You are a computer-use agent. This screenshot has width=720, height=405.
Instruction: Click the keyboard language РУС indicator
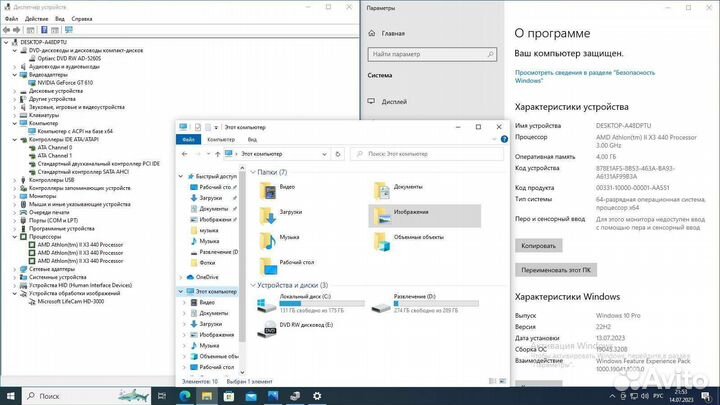tap(658, 396)
